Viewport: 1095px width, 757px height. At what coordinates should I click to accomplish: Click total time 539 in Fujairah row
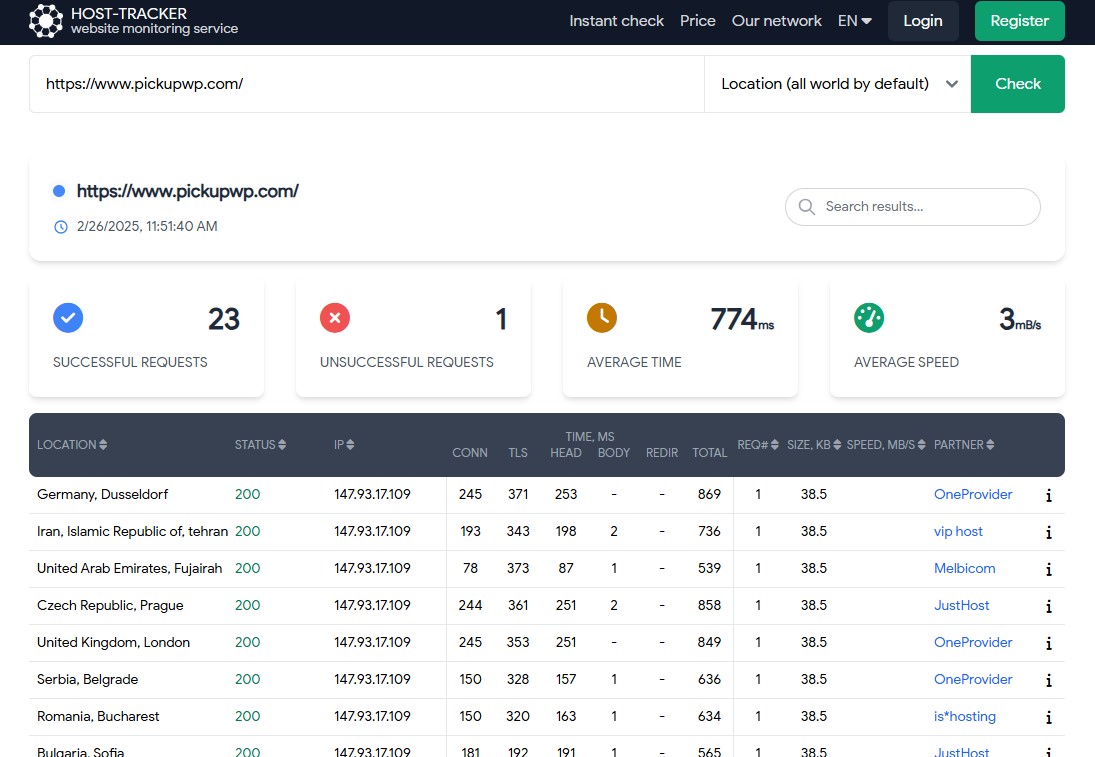709,568
